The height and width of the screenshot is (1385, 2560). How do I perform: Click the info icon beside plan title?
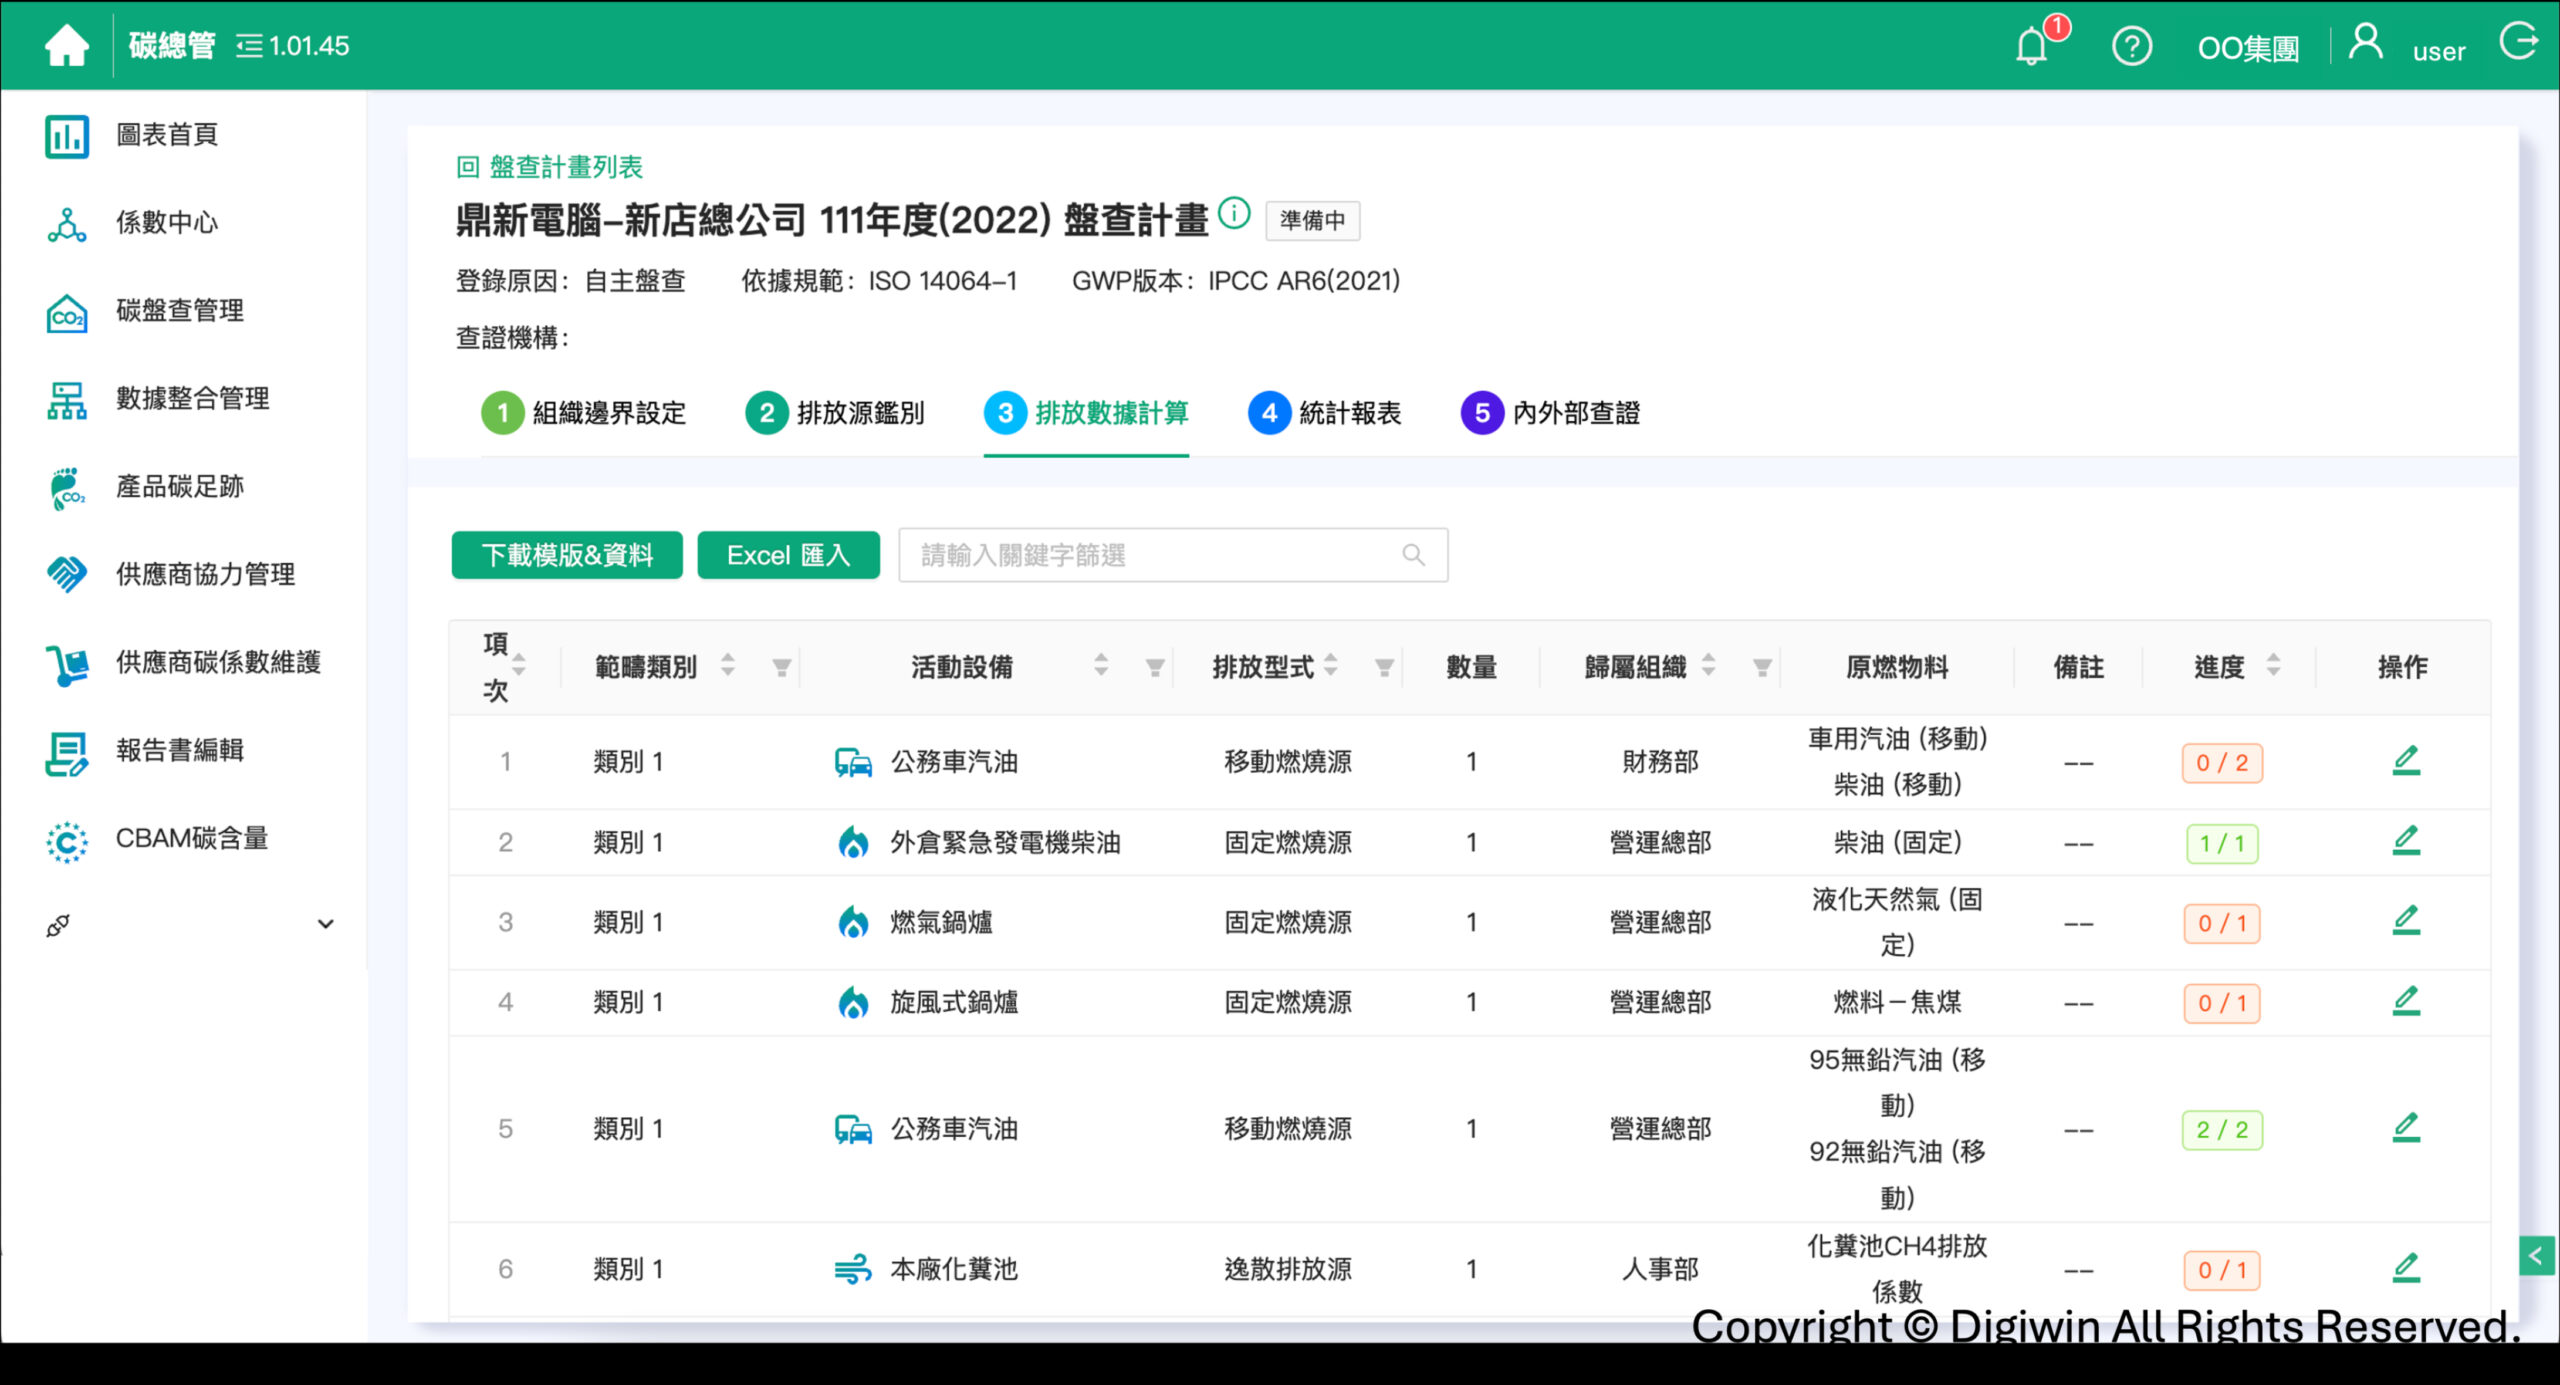tap(1235, 213)
